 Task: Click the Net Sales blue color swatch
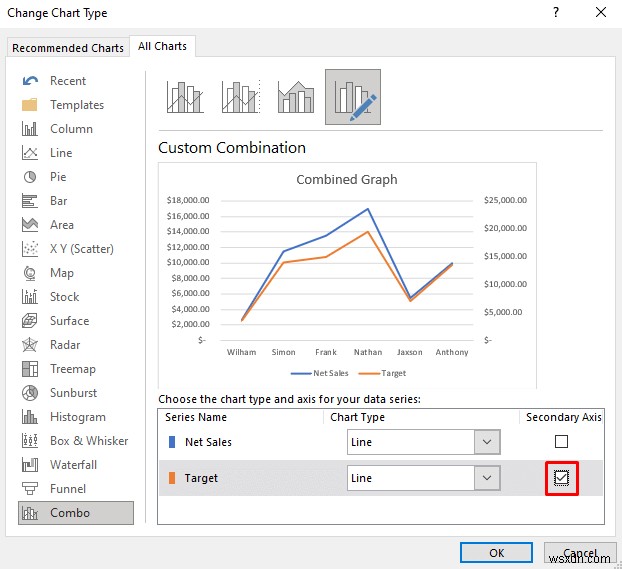[172, 442]
